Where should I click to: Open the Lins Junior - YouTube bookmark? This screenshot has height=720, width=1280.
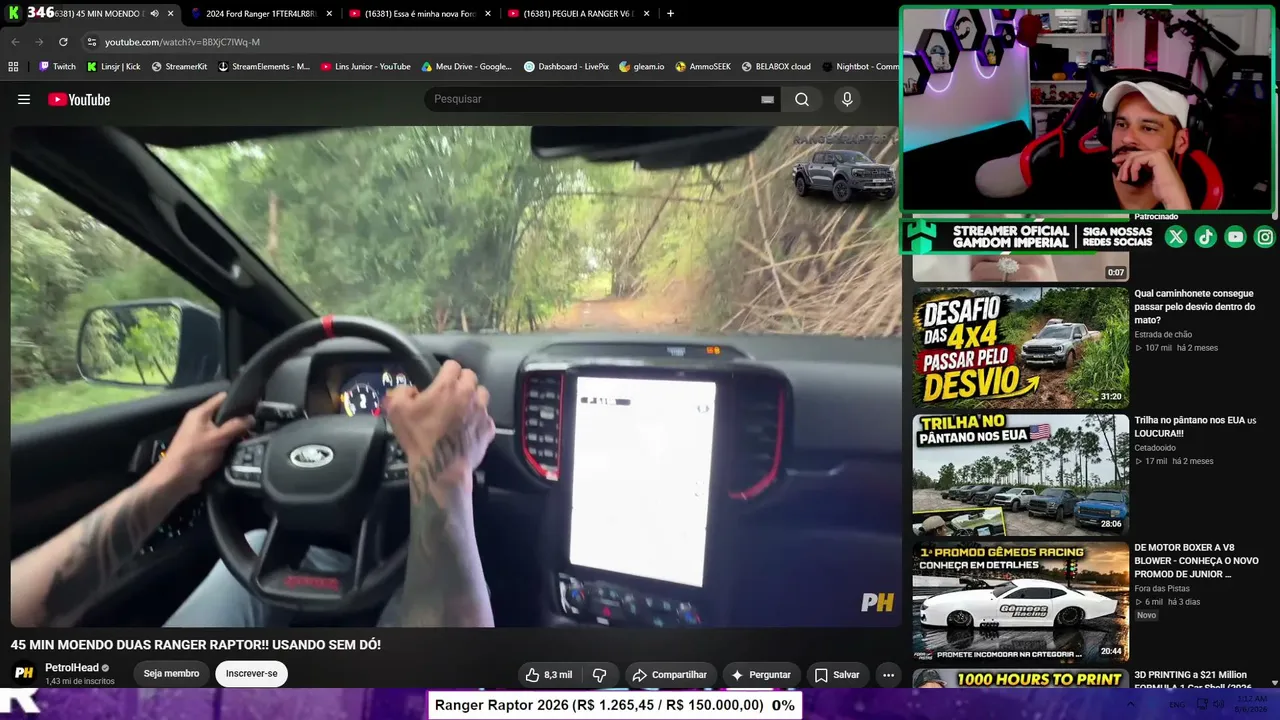(366, 67)
